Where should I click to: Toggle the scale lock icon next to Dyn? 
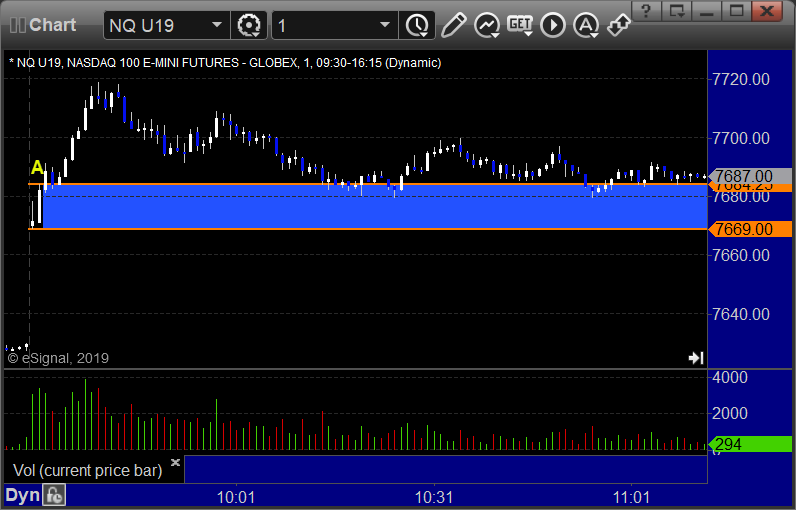tap(54, 495)
